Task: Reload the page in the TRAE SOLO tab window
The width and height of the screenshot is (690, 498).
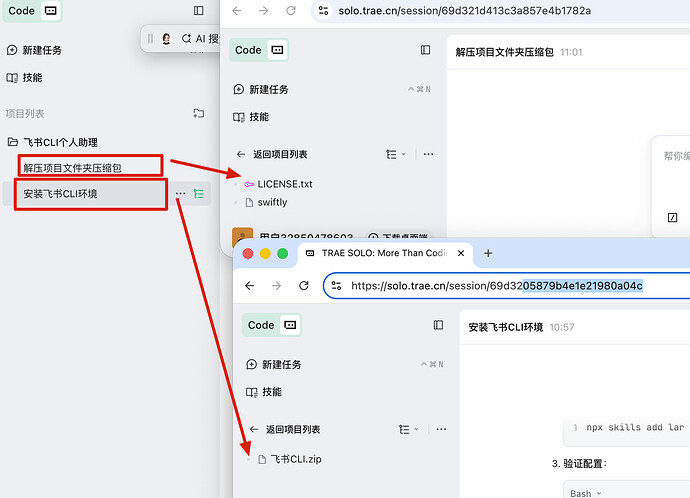Action: pyautogui.click(x=304, y=286)
